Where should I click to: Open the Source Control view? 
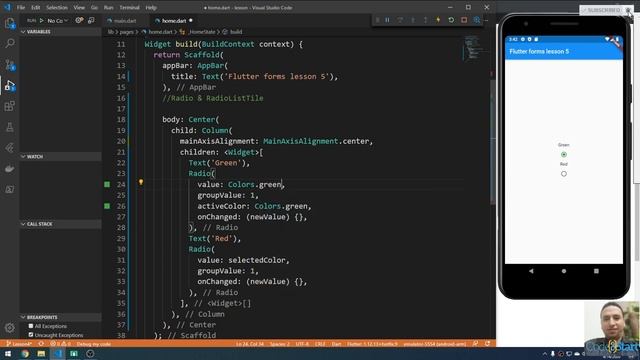[x=9, y=64]
